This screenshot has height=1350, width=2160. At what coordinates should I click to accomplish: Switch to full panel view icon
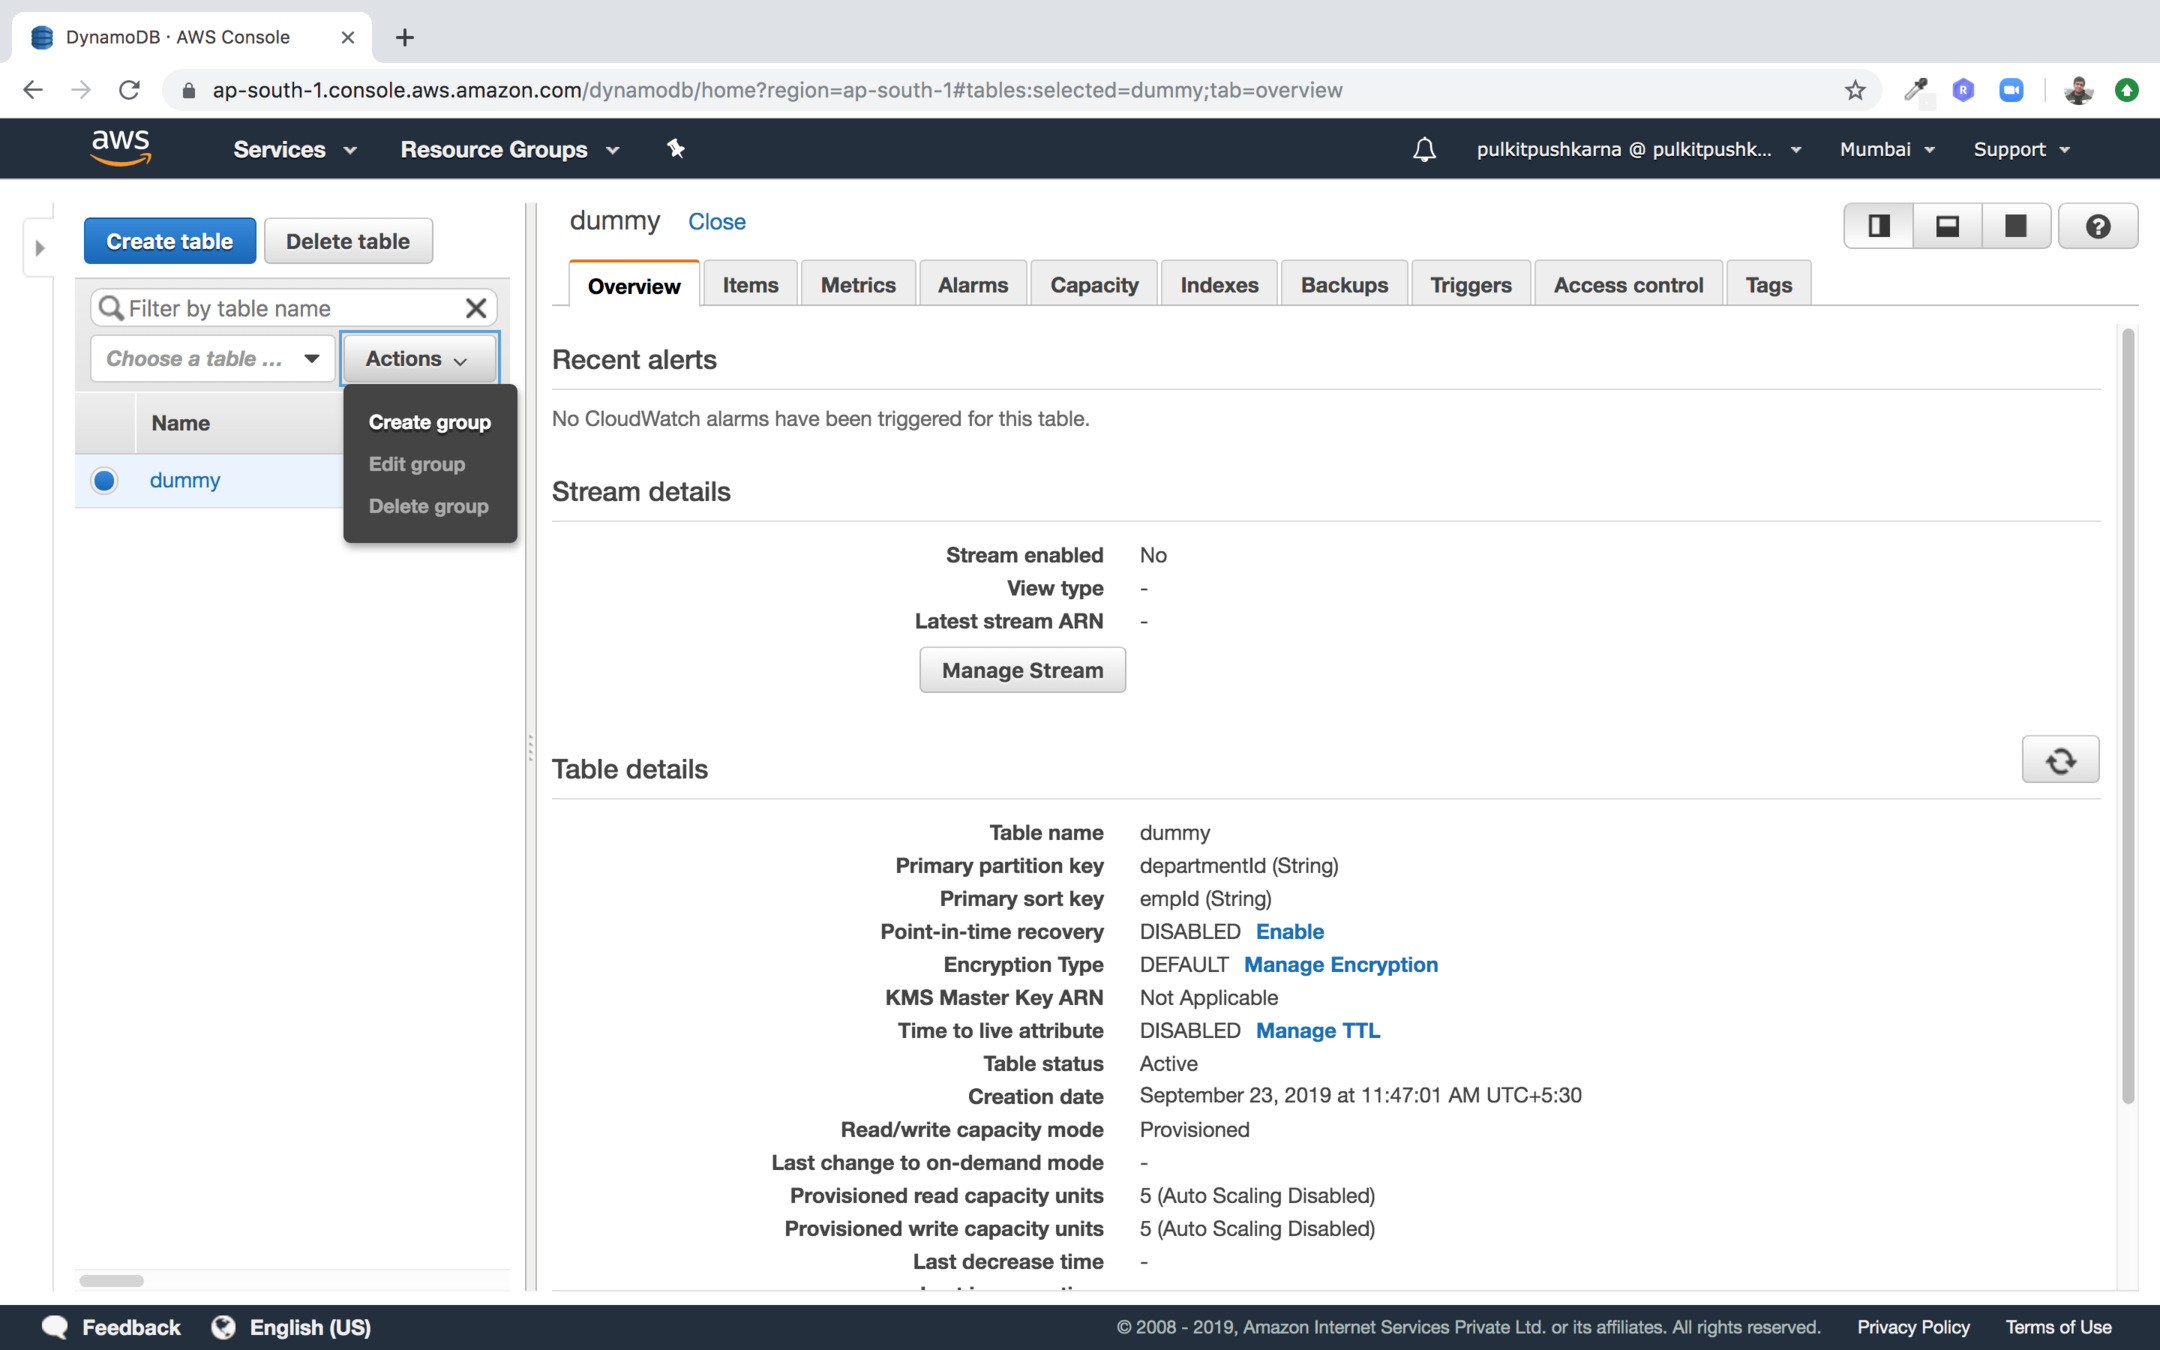[x=2016, y=226]
